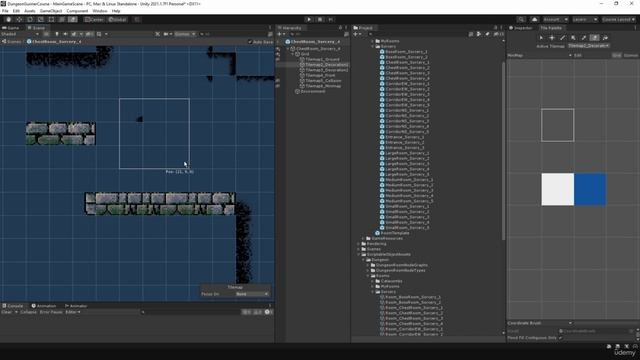Switch to the Inspector tab
The image size is (640, 360).
[x=521, y=28]
